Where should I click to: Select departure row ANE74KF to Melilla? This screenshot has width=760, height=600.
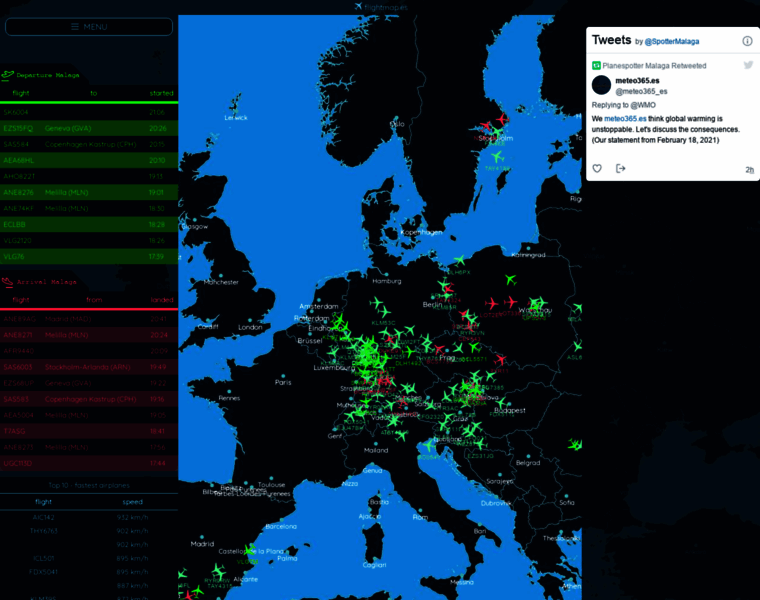point(89,208)
